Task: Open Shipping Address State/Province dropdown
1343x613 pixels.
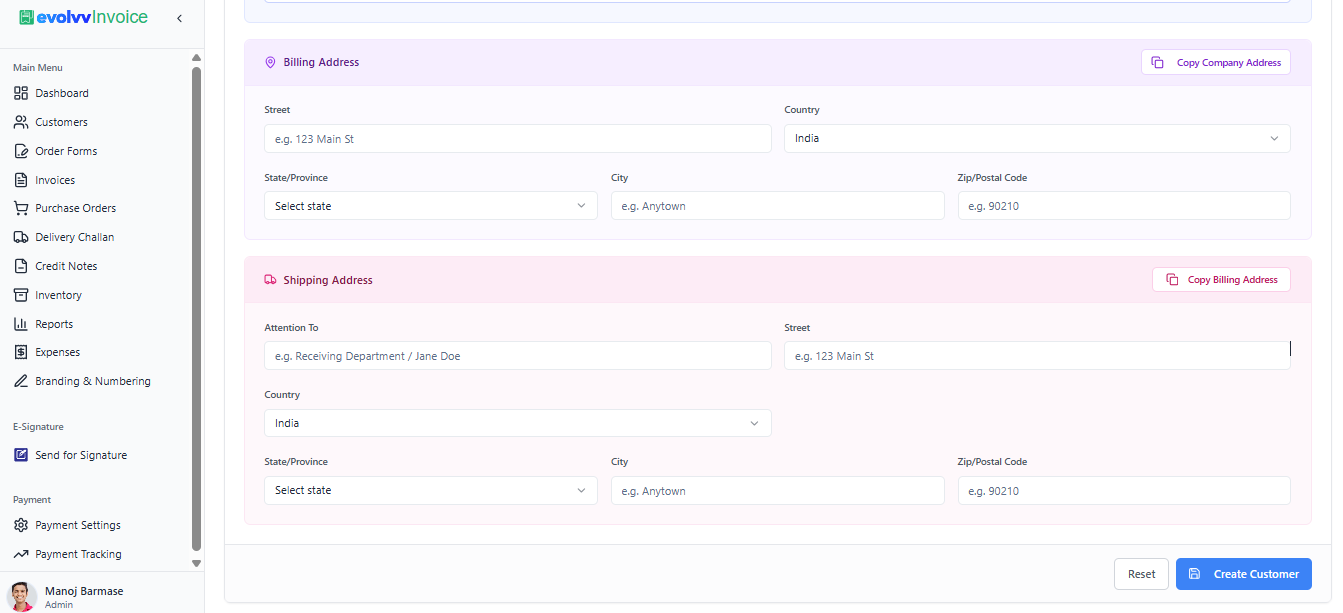Action: [x=431, y=490]
